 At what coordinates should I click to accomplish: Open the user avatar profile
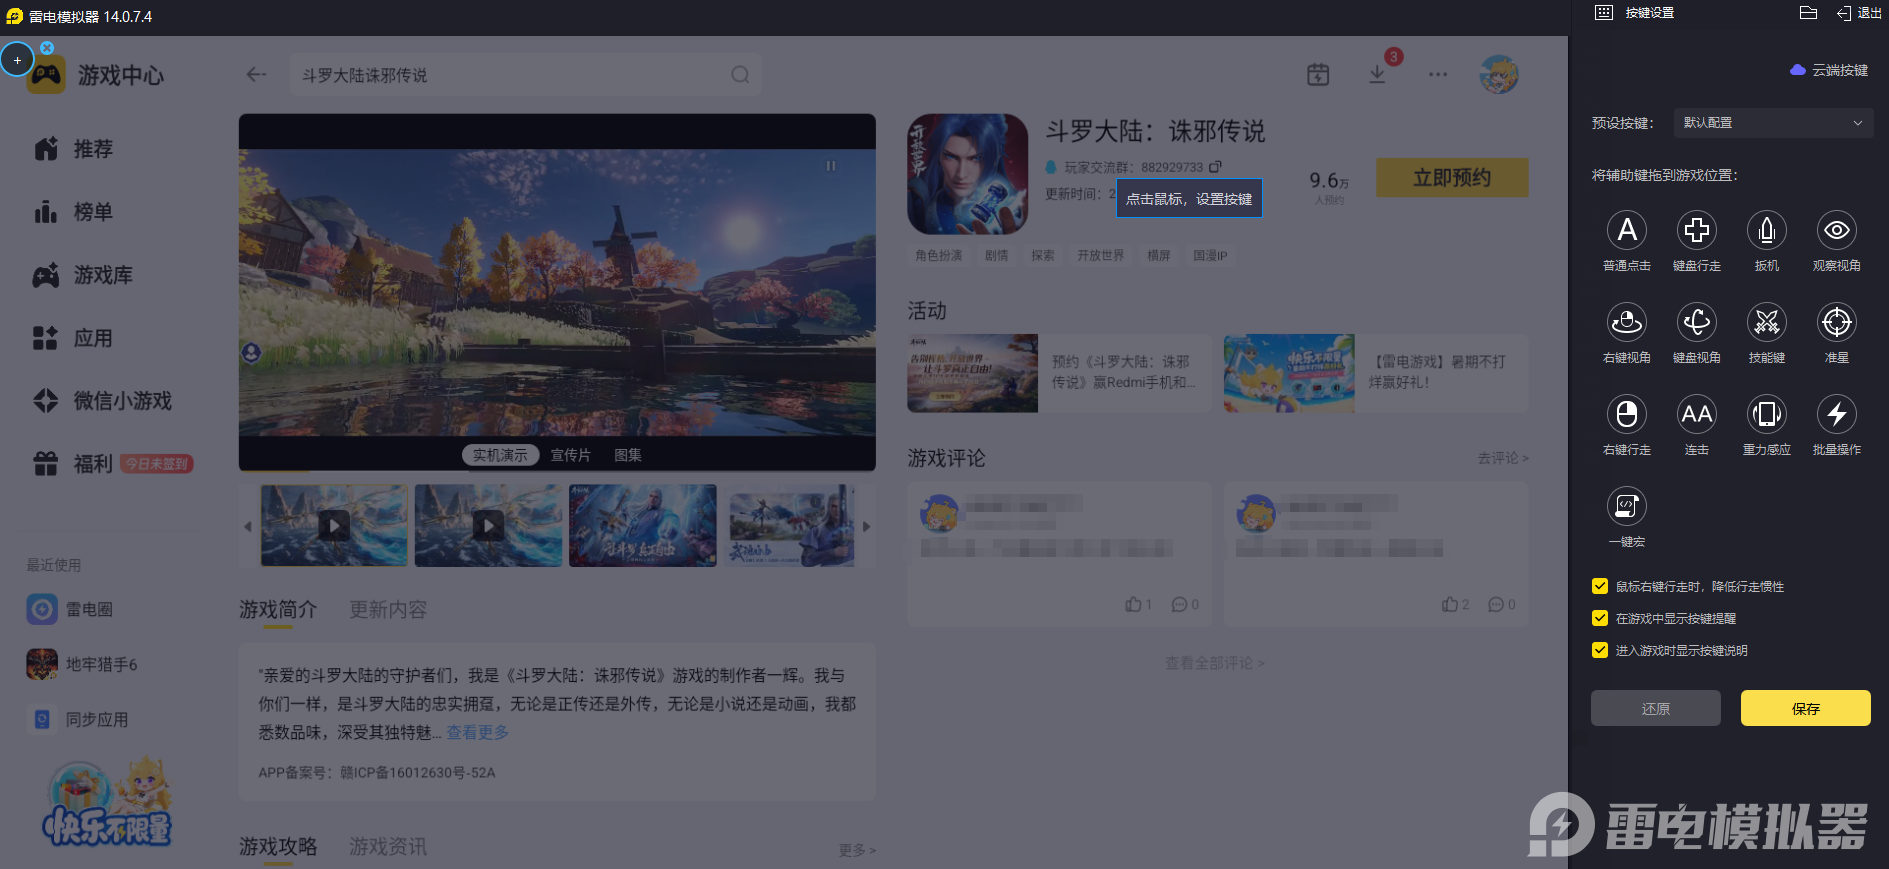coord(1499,75)
